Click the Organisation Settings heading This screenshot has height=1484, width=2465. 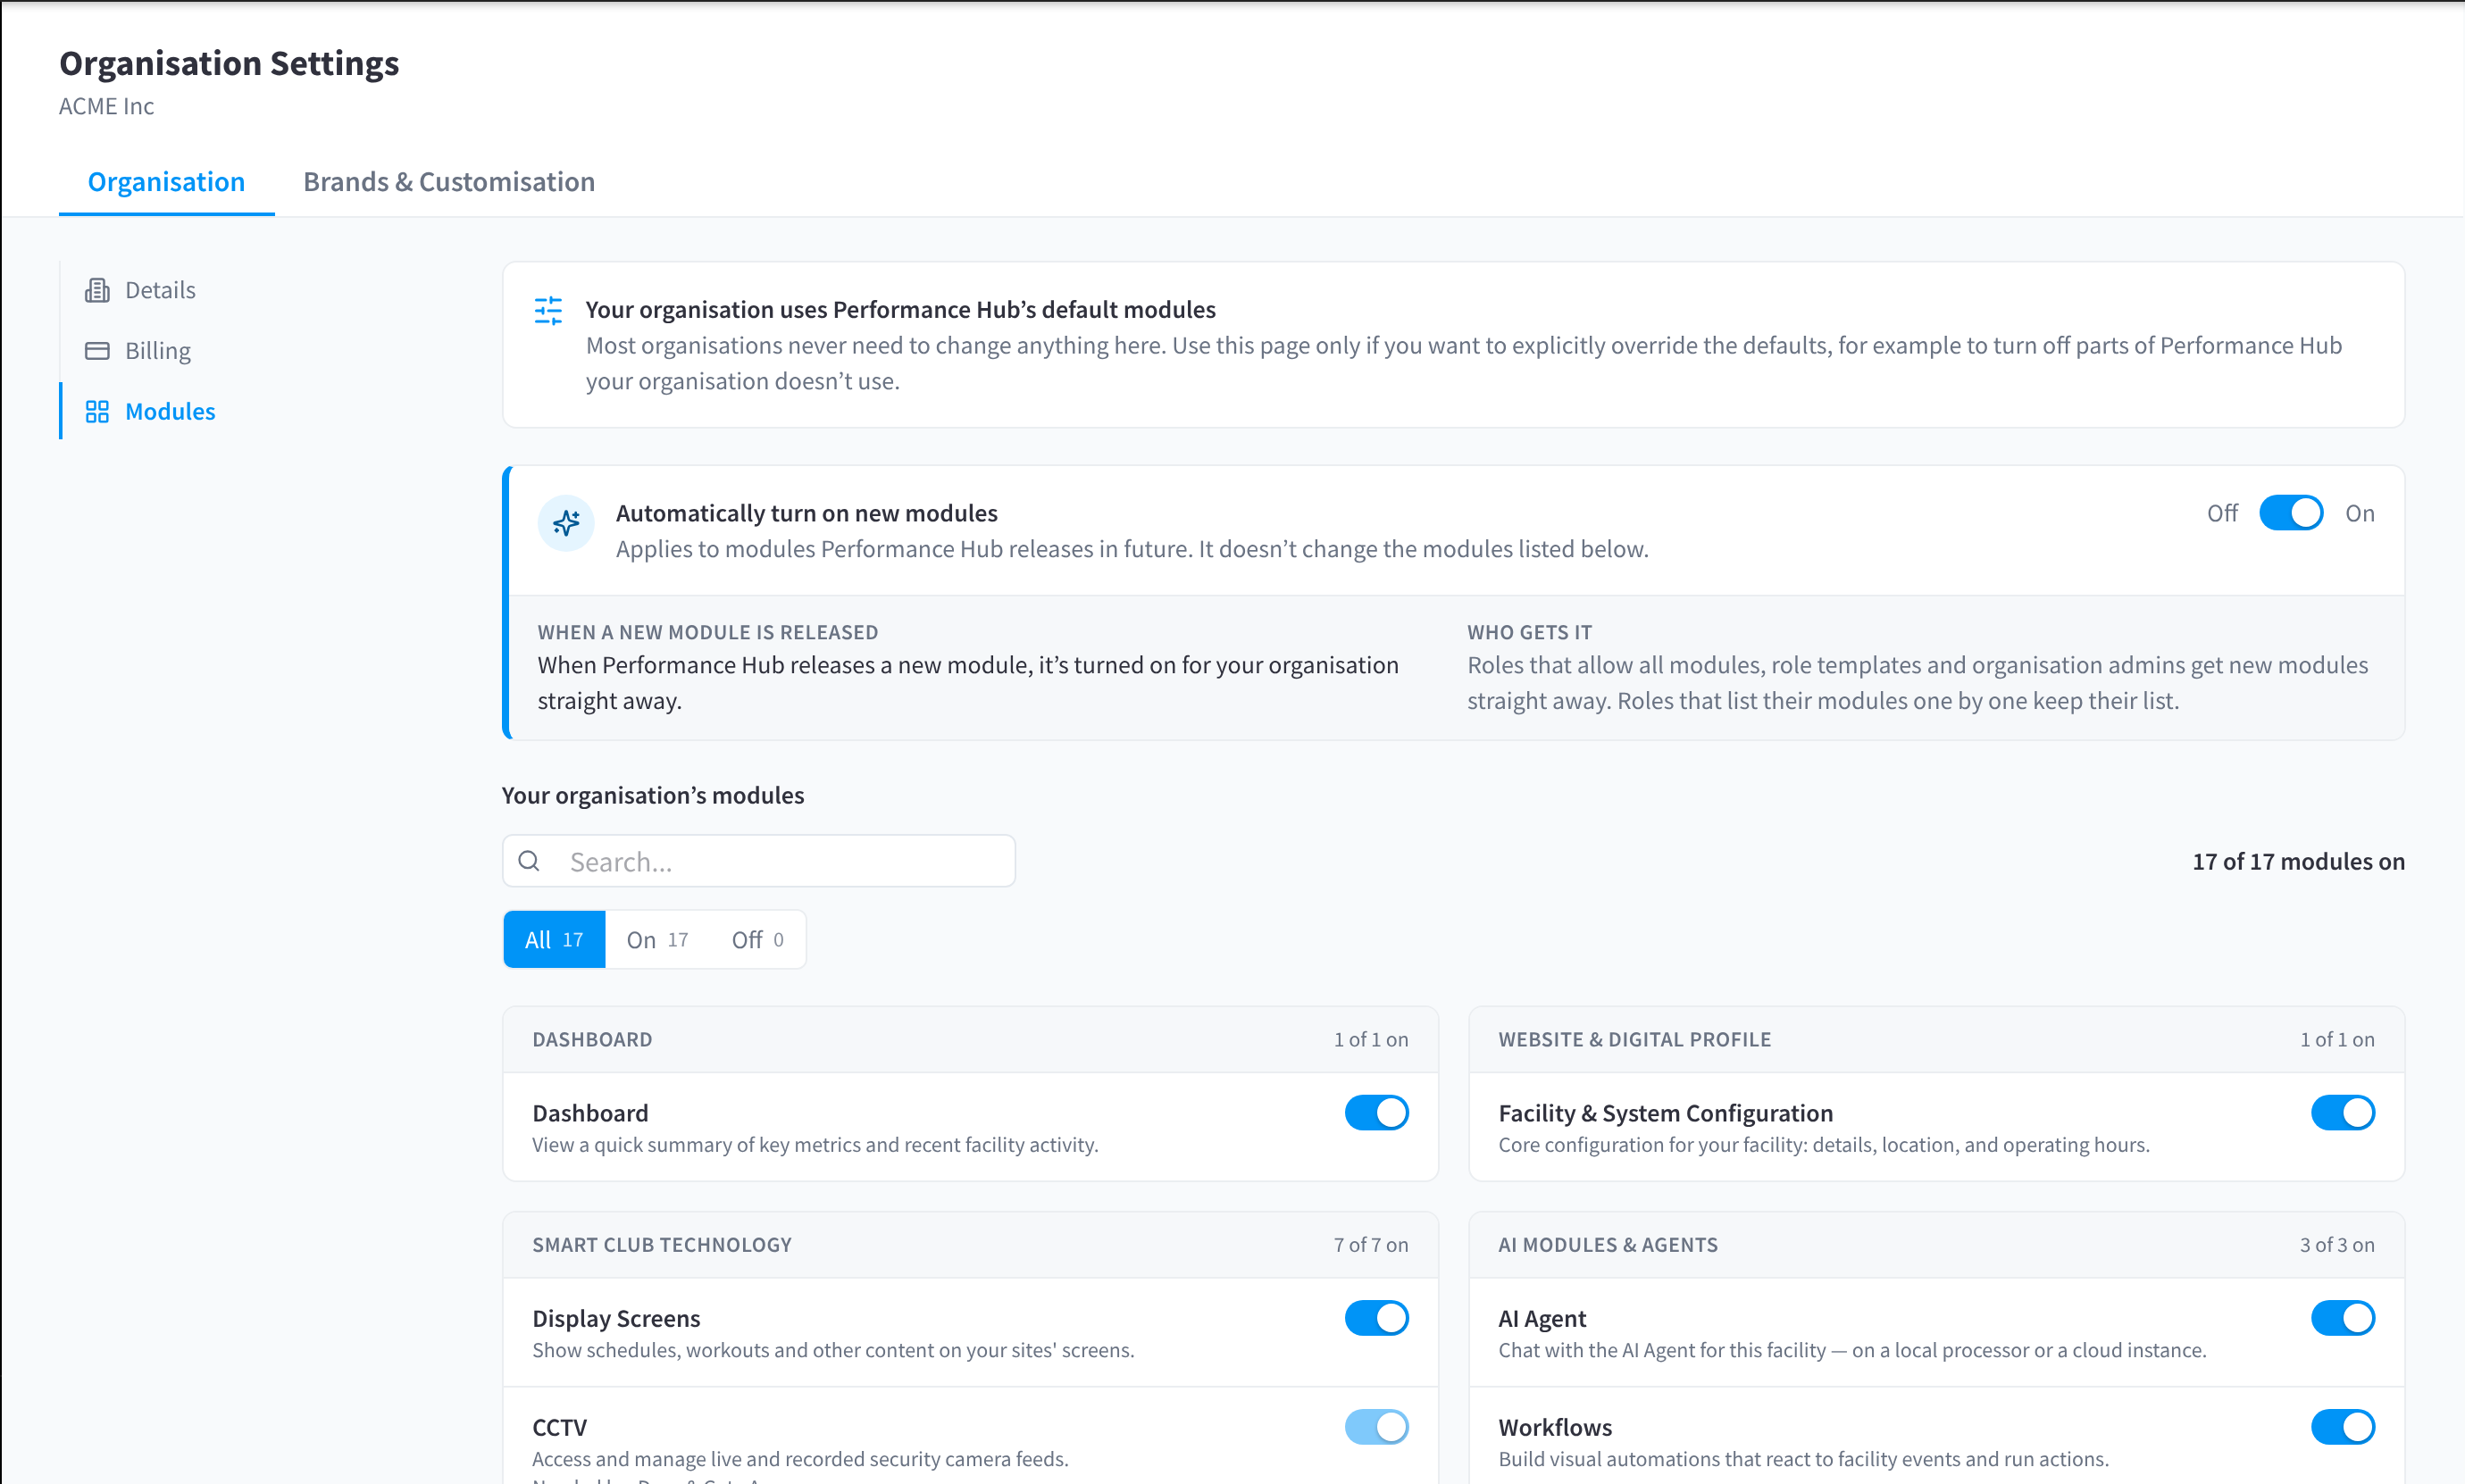point(229,63)
